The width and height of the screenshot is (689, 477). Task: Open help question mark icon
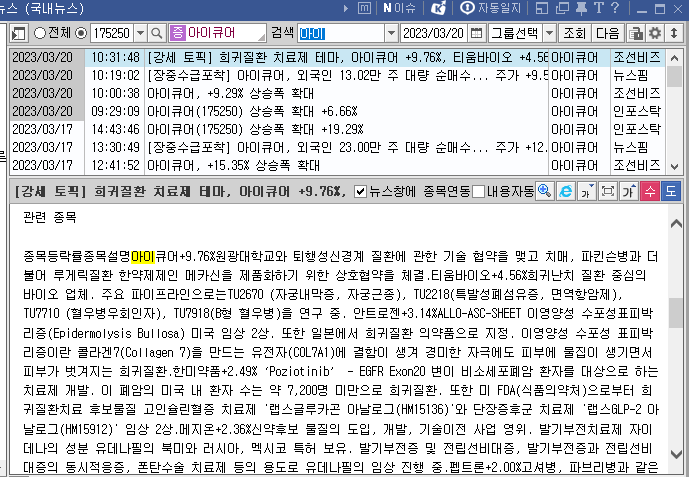pos(615,8)
